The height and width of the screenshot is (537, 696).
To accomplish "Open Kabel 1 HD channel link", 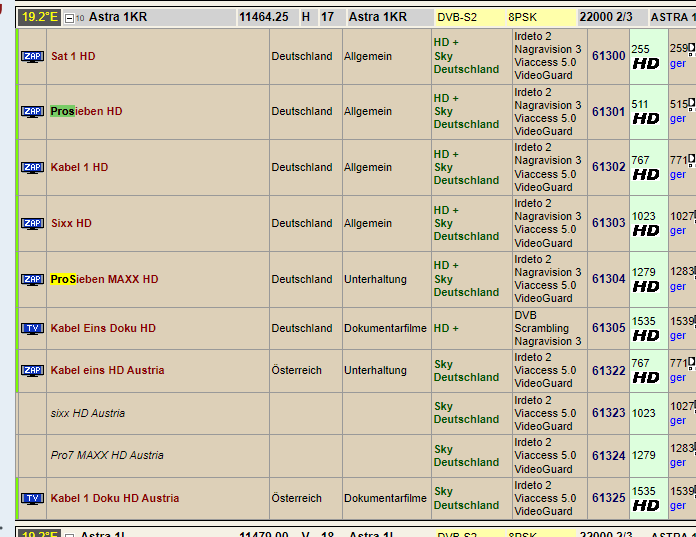I will (x=79, y=167).
